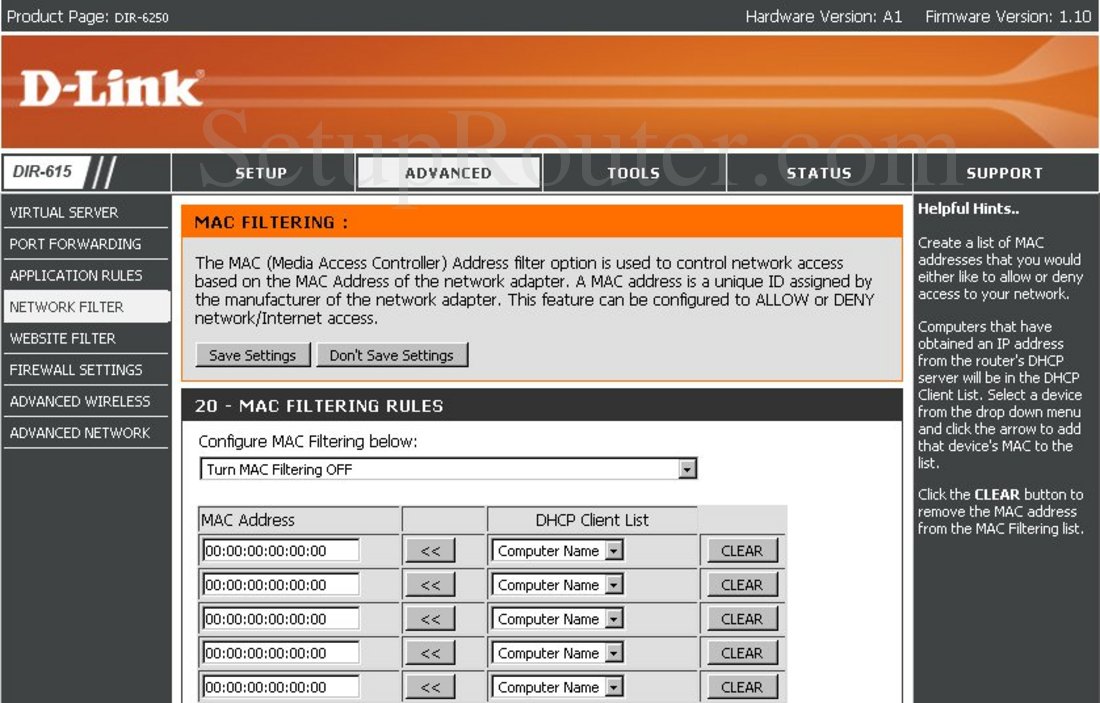This screenshot has height=703, width=1100.
Task: Click the Hardware Version: A1 text
Action: [x=824, y=17]
